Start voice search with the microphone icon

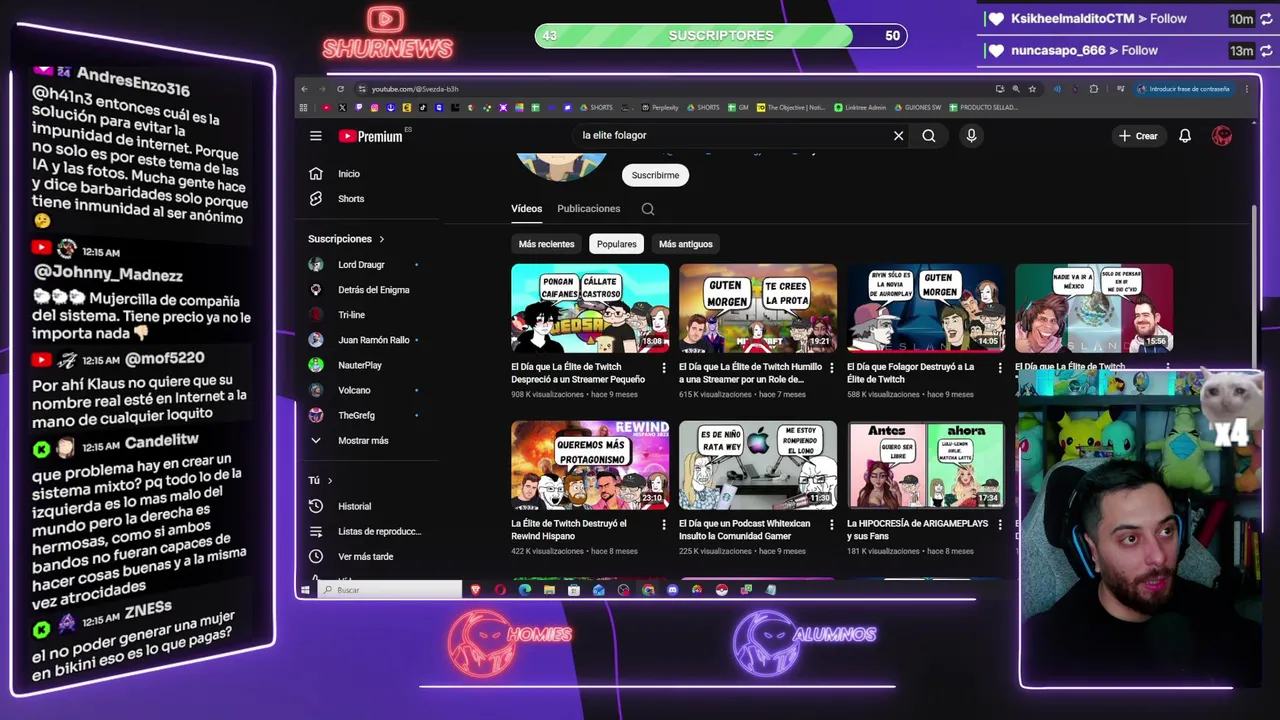(971, 136)
